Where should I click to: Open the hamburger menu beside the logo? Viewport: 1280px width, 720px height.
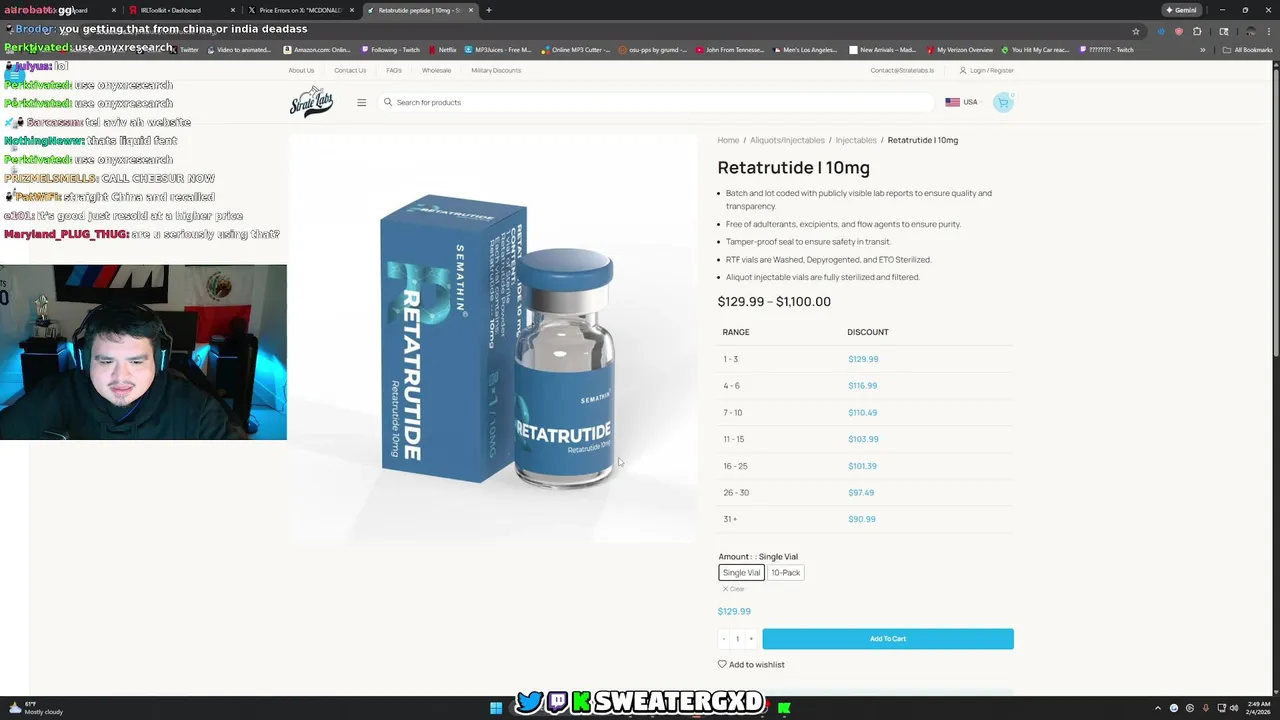coord(361,102)
